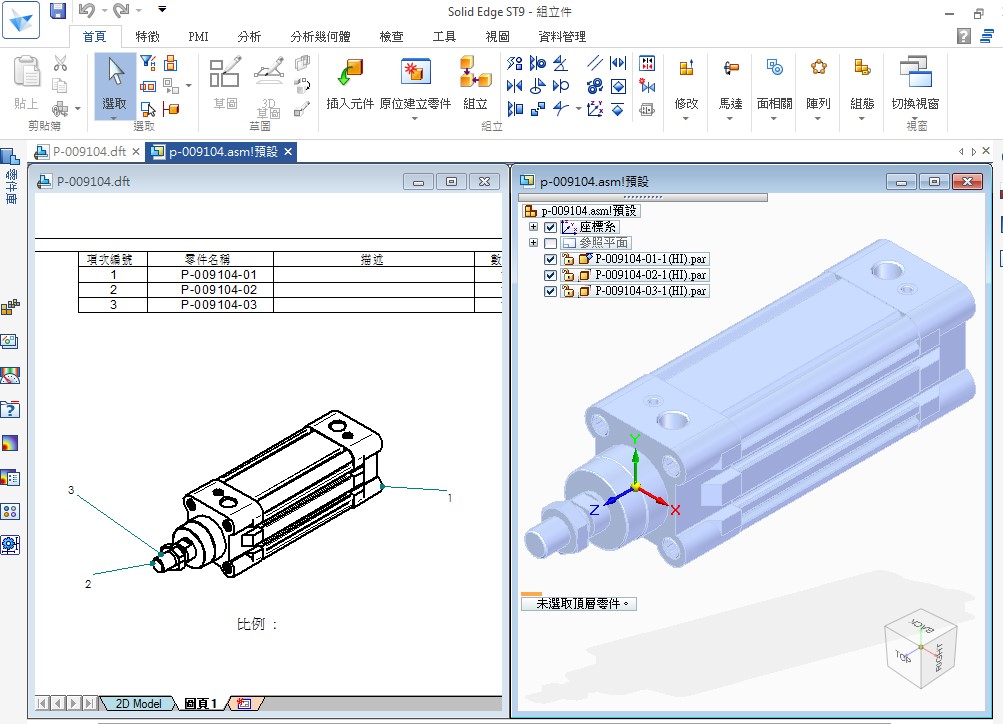The image size is (1003, 724).
Task: Uncheck the P-009104-01-1(HI).par checkbox
Action: coord(550,259)
